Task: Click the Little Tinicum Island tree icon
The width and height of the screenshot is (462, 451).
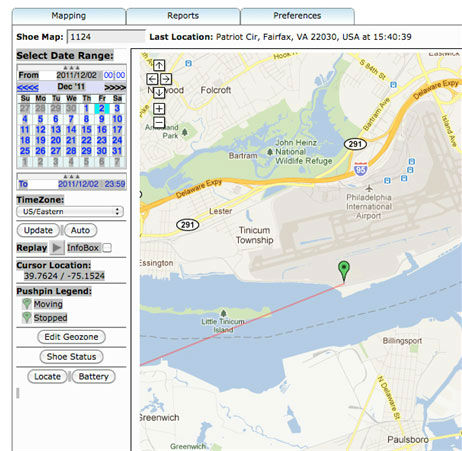Action: (223, 313)
